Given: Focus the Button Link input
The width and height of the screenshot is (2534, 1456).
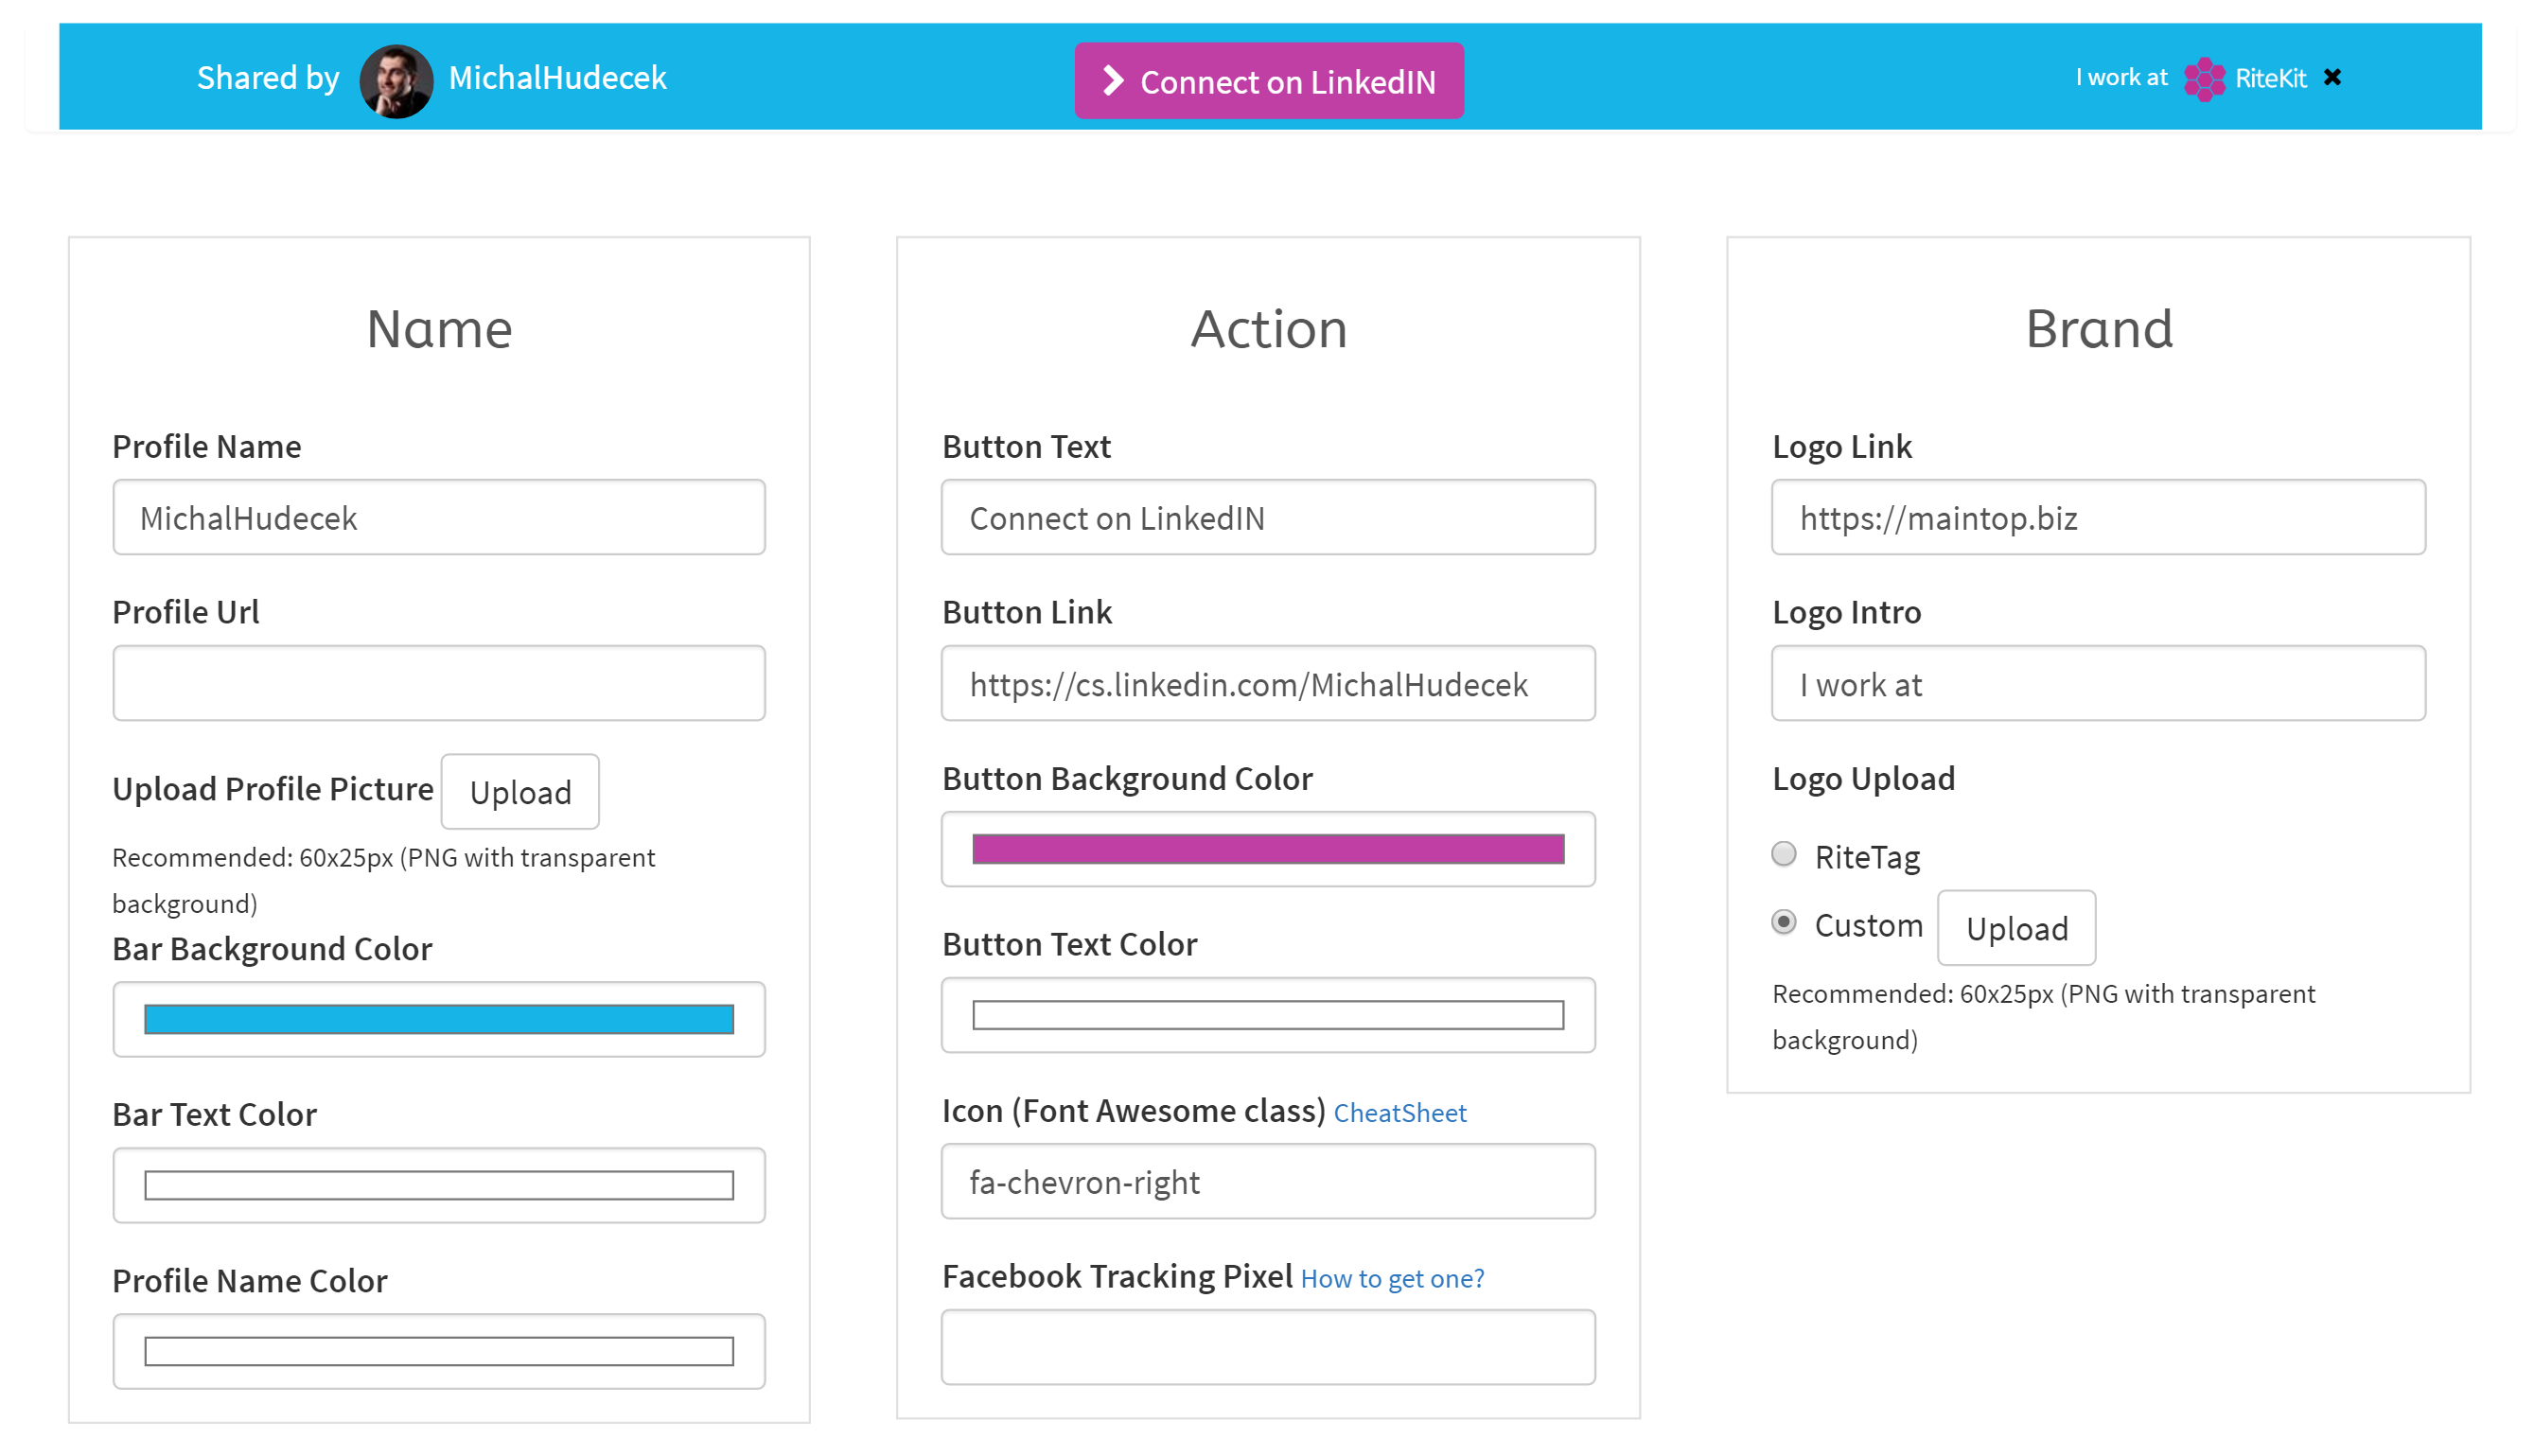Looking at the screenshot, I should 1268,683.
